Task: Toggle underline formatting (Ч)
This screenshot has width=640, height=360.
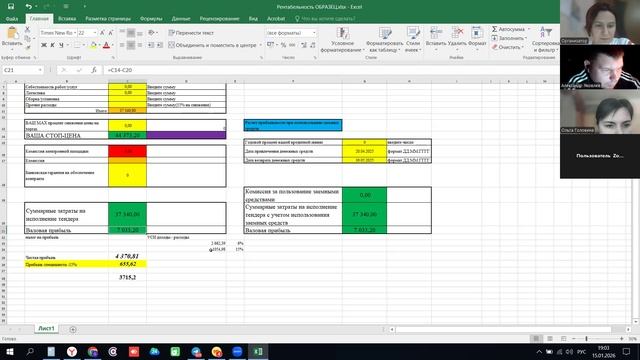Action: point(61,45)
